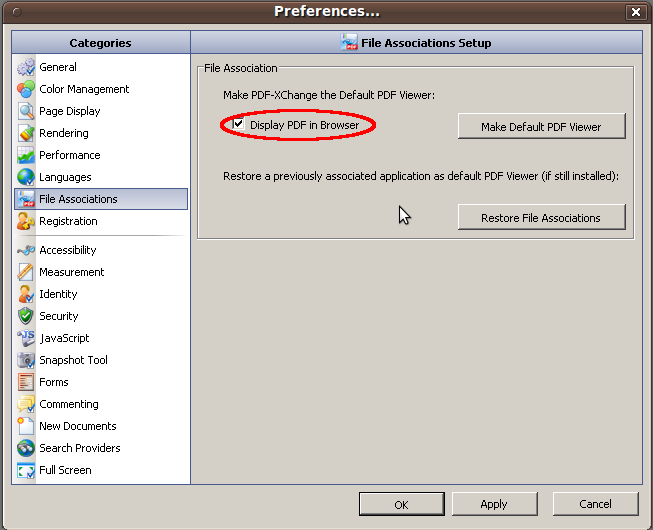Open Security preferences label
Viewport: 653px width, 530px height.
[59, 316]
